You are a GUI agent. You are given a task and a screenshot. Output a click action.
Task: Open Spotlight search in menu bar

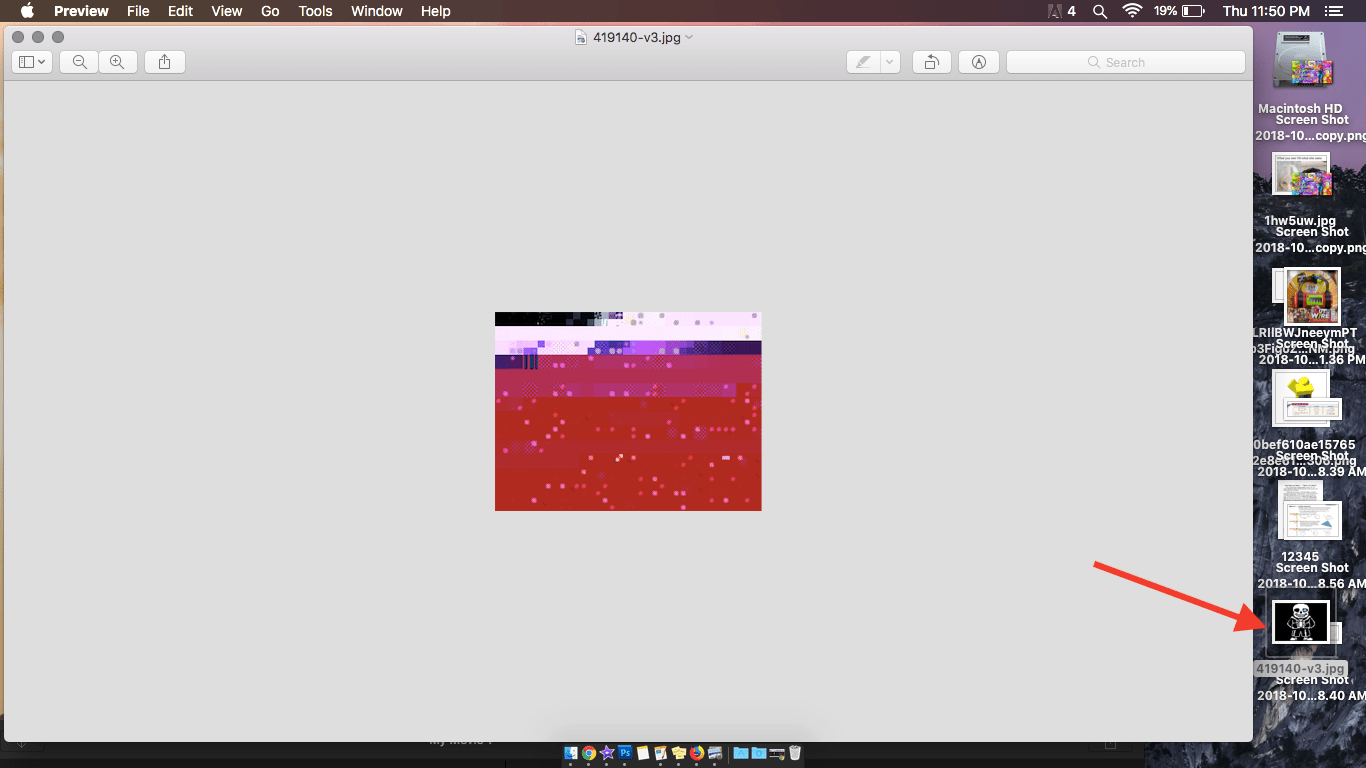click(1100, 11)
